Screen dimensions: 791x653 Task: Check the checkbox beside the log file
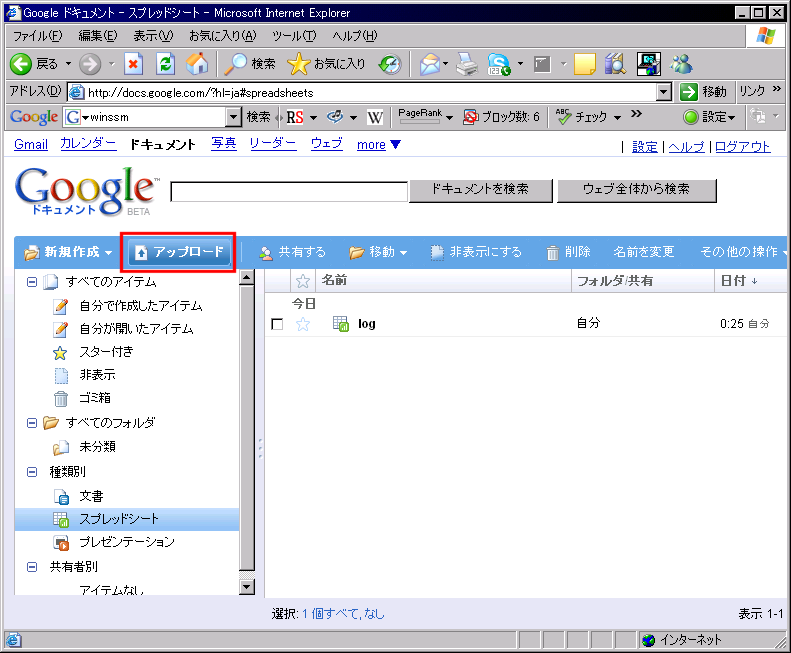click(x=278, y=324)
